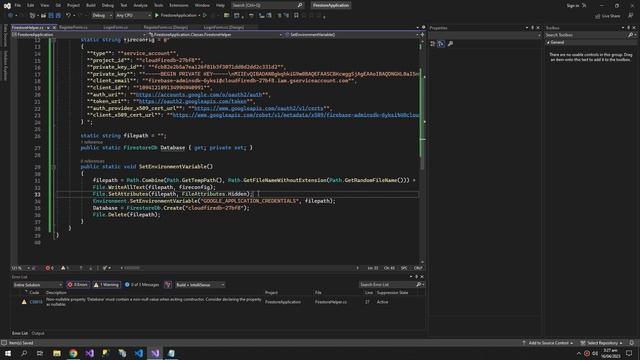This screenshot has height=360, width=640.
Task: Click error count indicator in editor footer
Action: coord(49,268)
